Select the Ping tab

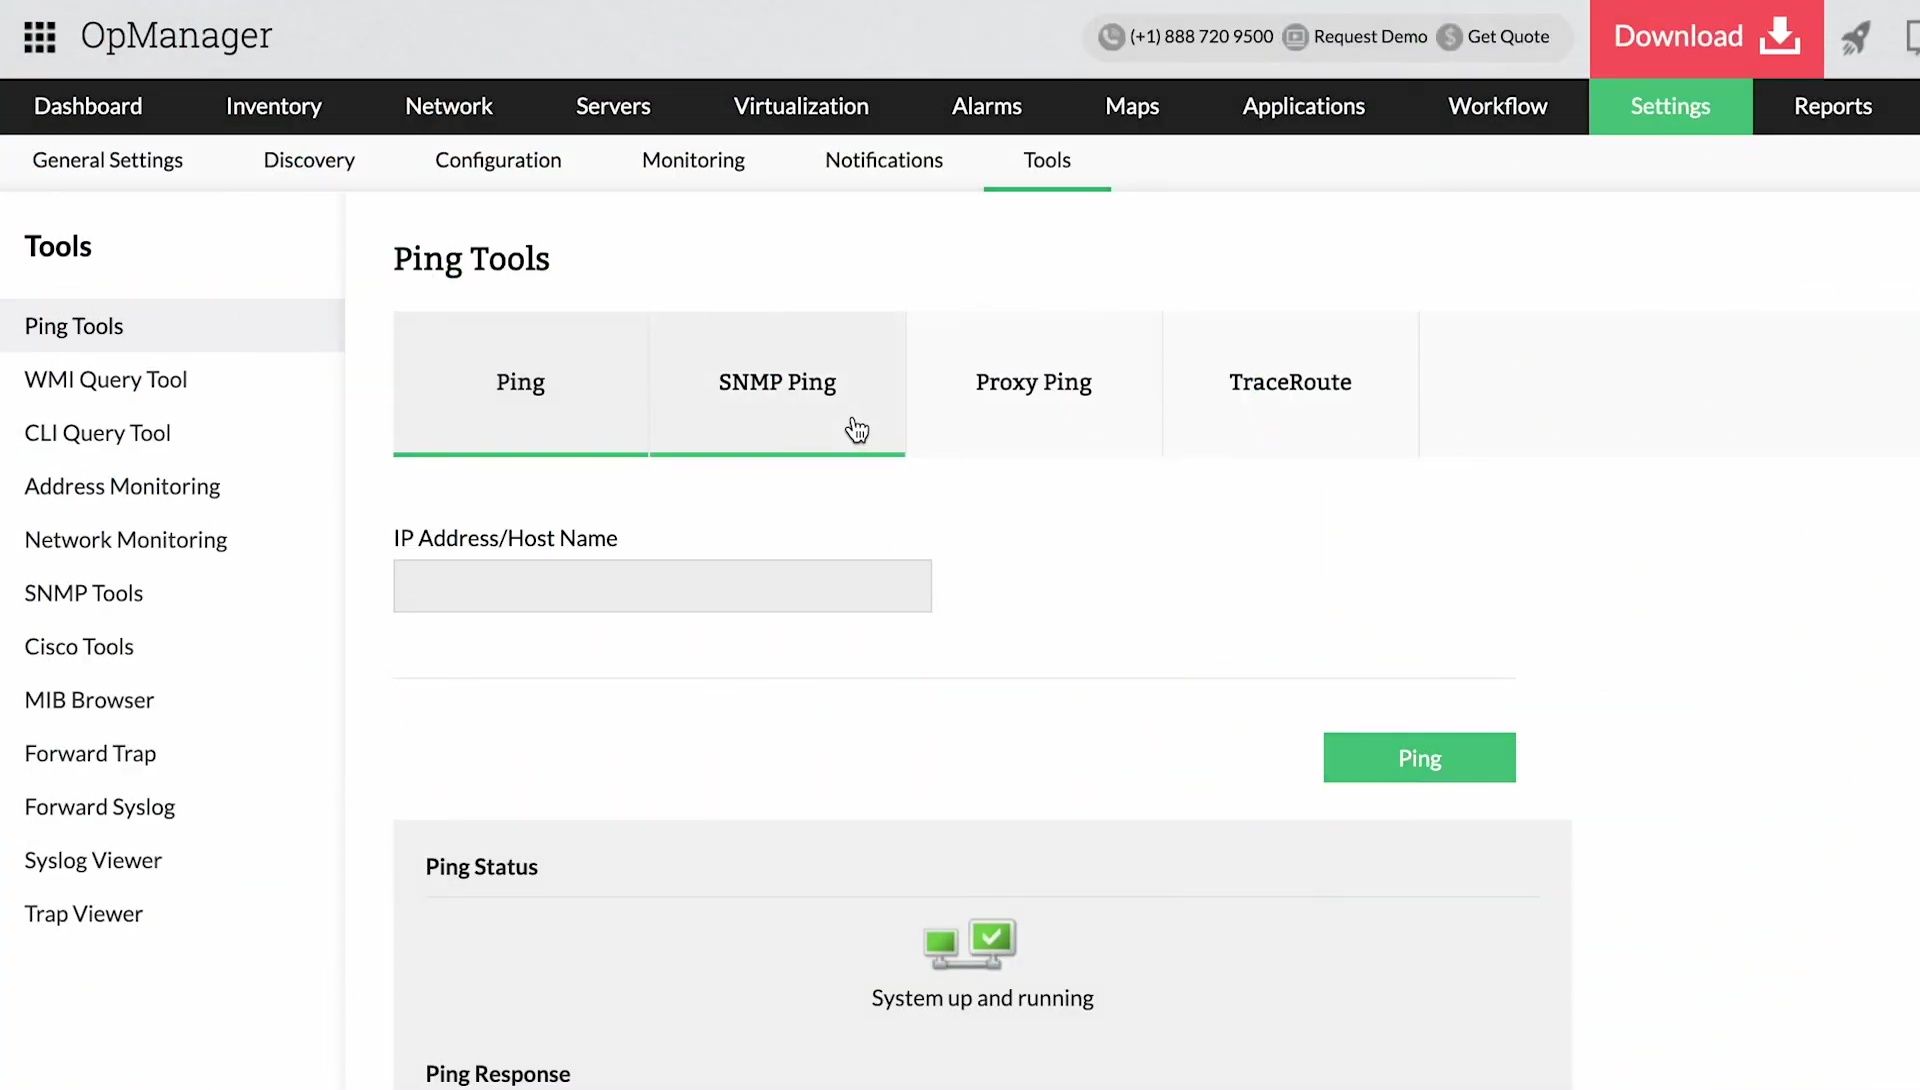click(x=520, y=383)
